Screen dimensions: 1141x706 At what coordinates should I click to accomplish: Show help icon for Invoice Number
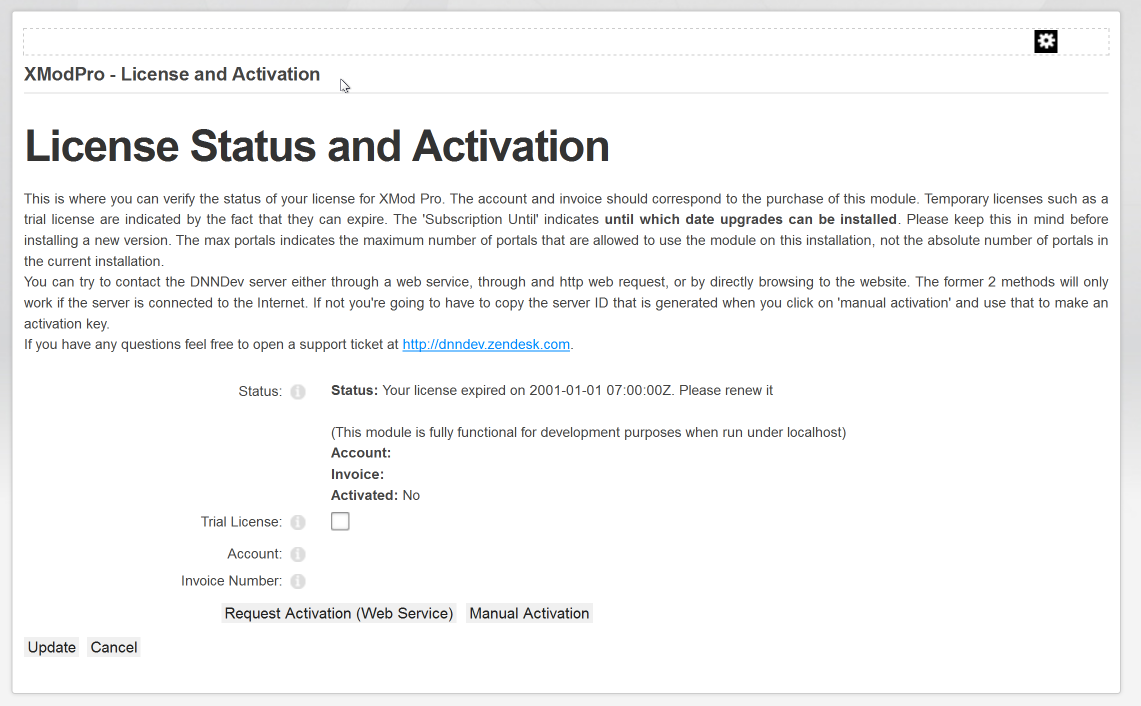click(x=298, y=581)
